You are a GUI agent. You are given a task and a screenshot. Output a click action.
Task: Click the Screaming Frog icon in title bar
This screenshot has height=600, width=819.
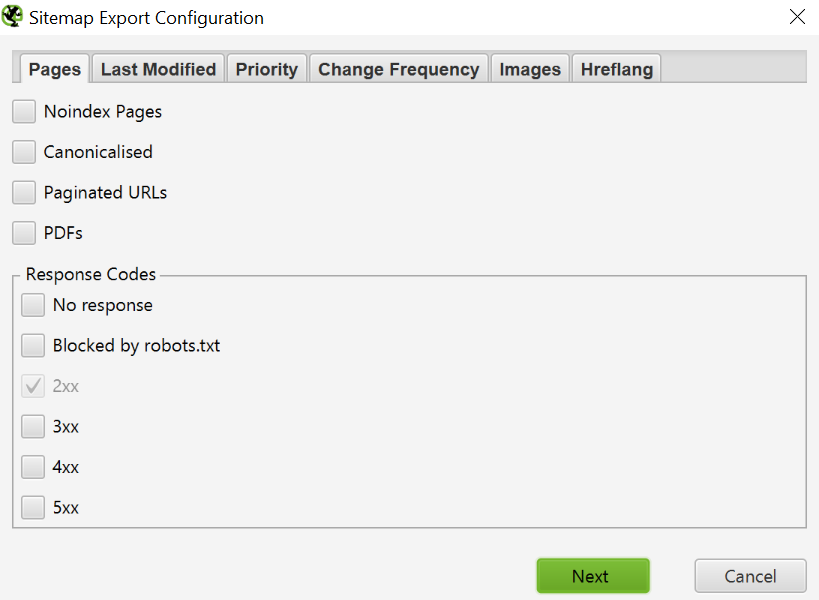[x=12, y=17]
